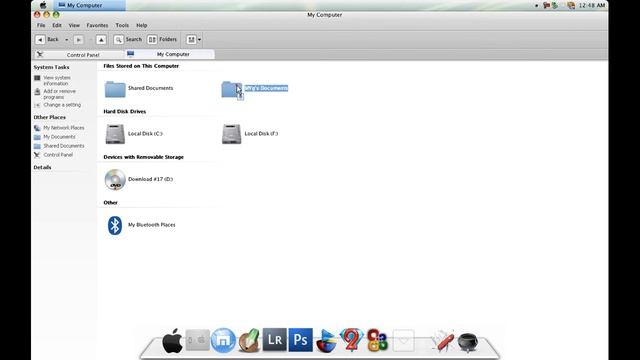Open the Swiss army knife dock icon
This screenshot has height=360, width=640.
point(442,340)
